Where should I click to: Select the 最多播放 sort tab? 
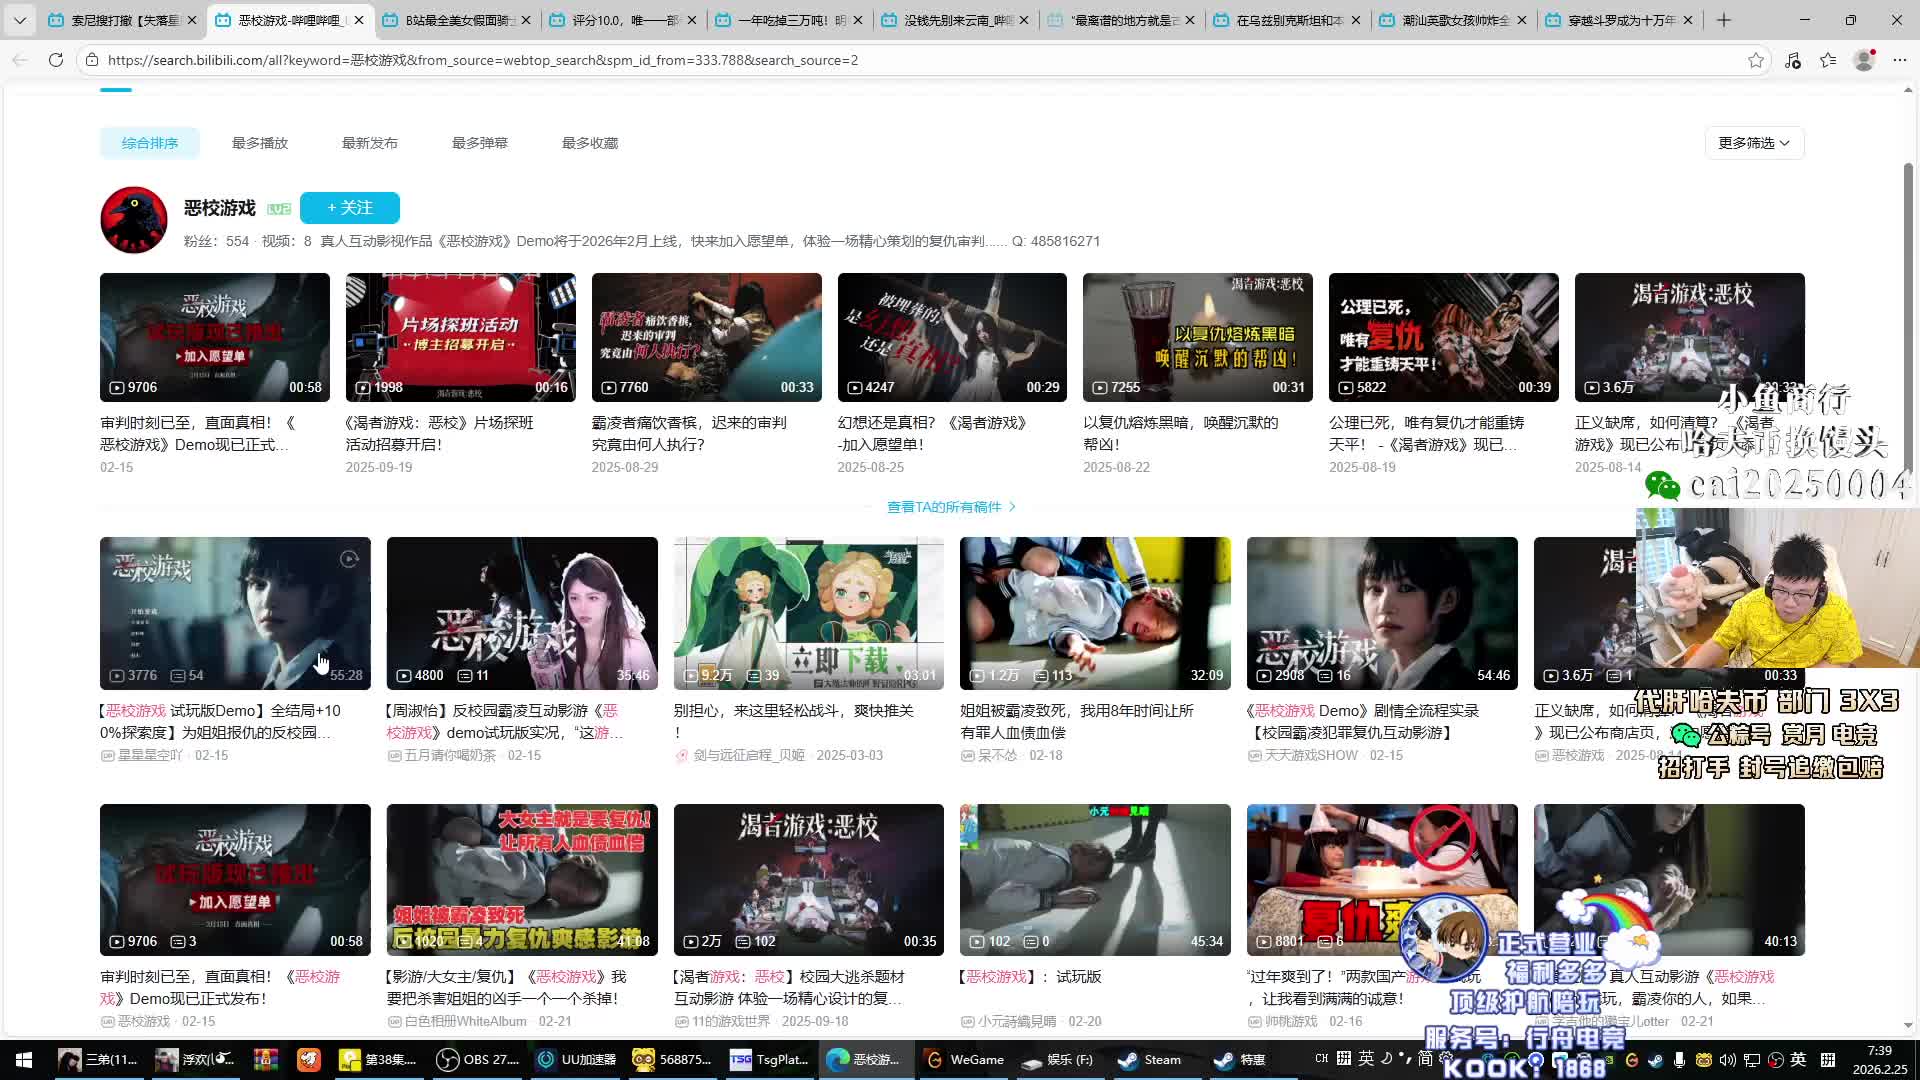click(x=260, y=143)
